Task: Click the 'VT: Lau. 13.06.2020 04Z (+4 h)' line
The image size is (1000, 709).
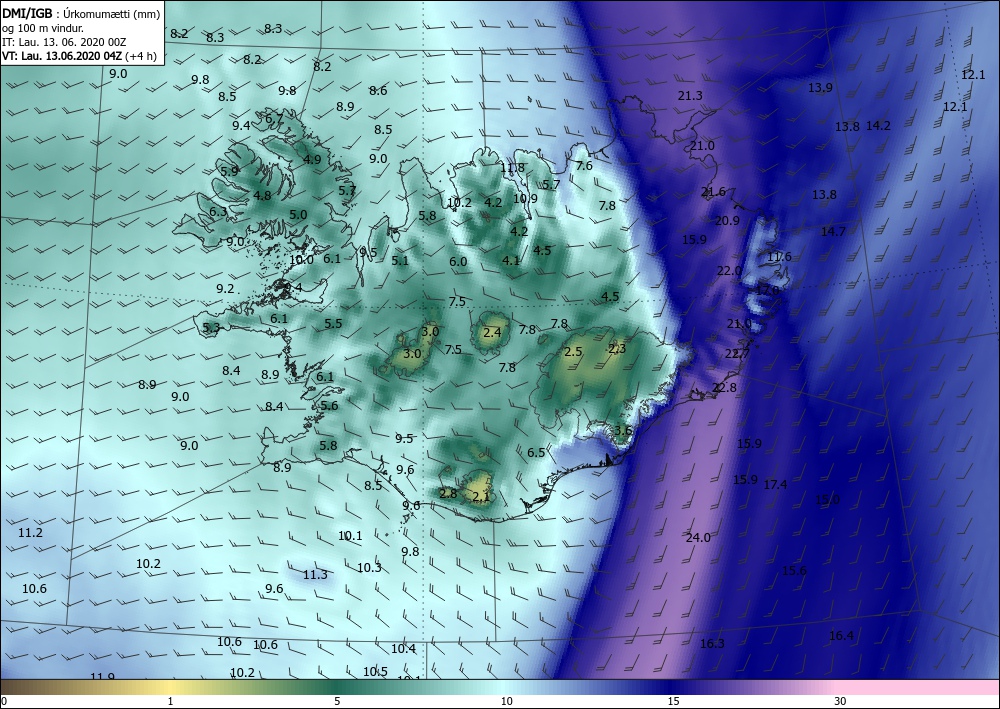Action: [x=79, y=55]
